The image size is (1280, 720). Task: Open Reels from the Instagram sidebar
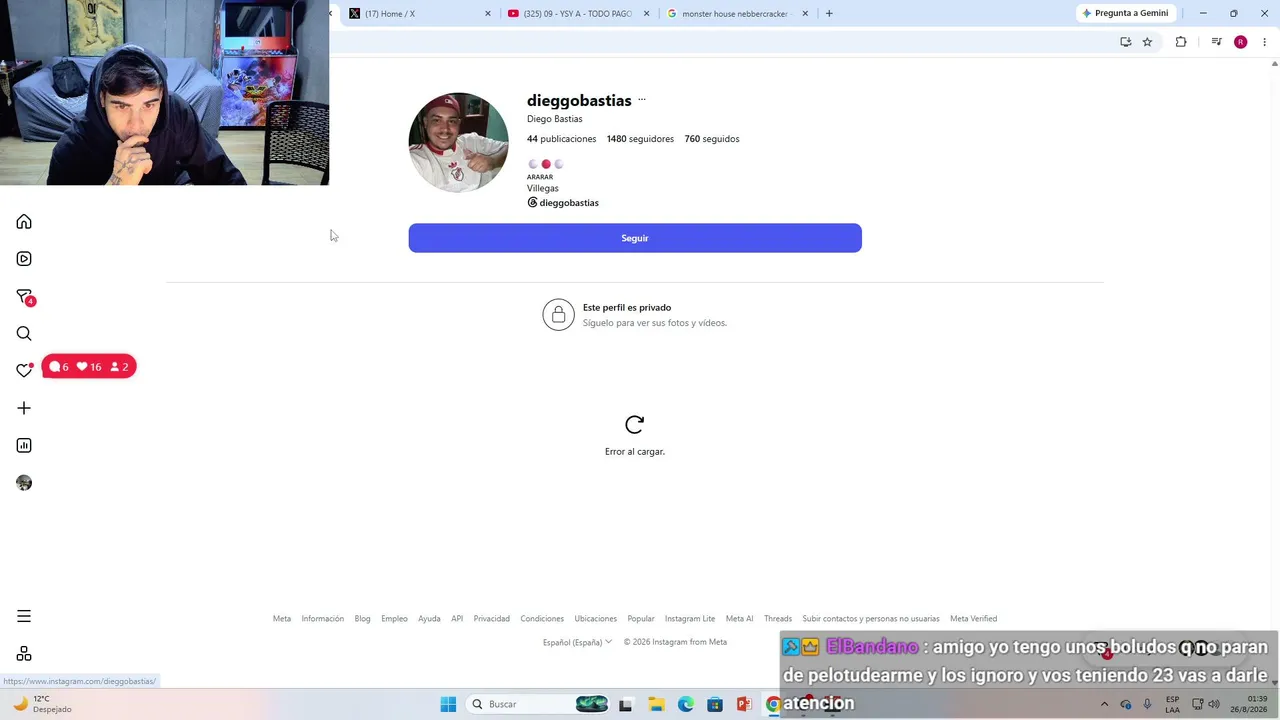point(24,259)
